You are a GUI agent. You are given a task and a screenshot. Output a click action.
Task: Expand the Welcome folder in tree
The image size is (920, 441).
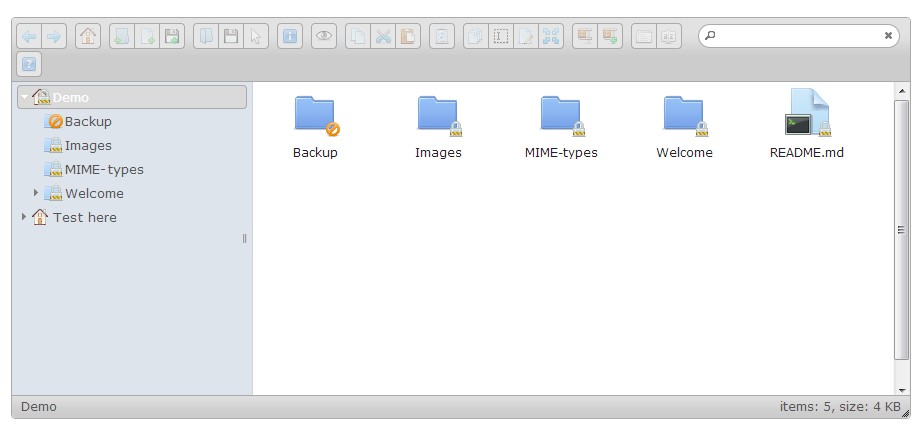tap(36, 193)
